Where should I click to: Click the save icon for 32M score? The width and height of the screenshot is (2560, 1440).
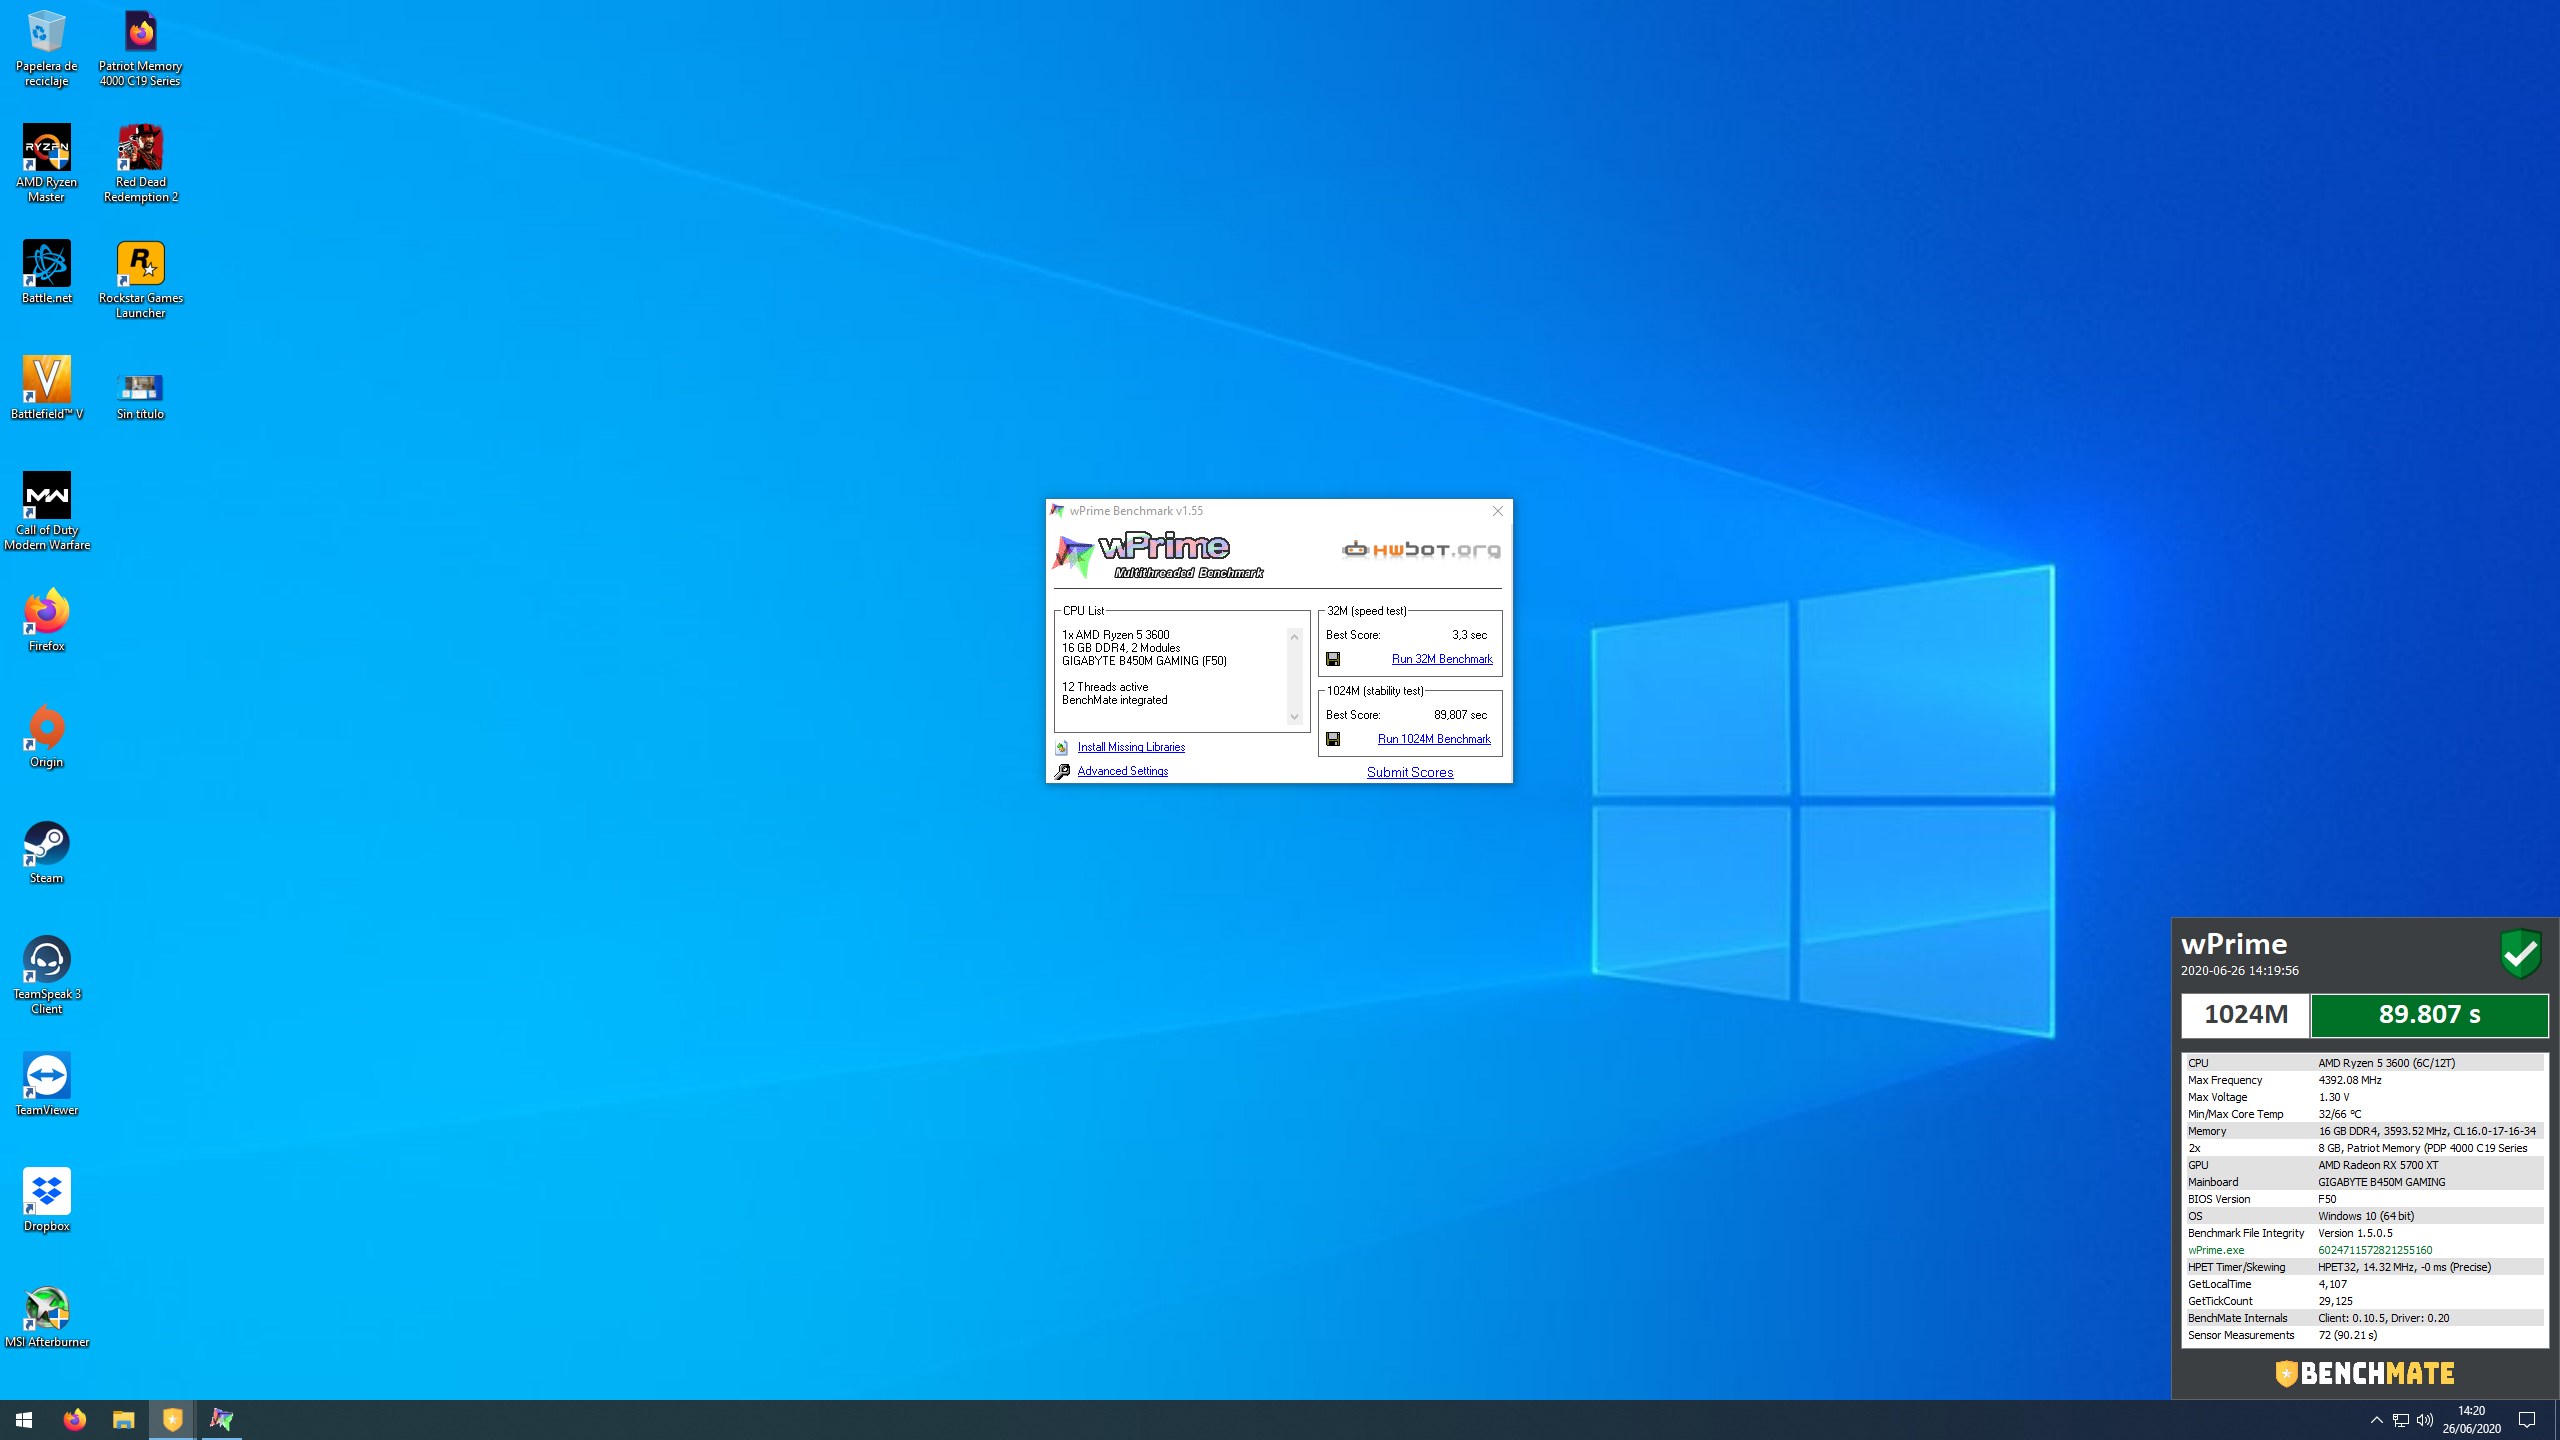(x=1333, y=659)
